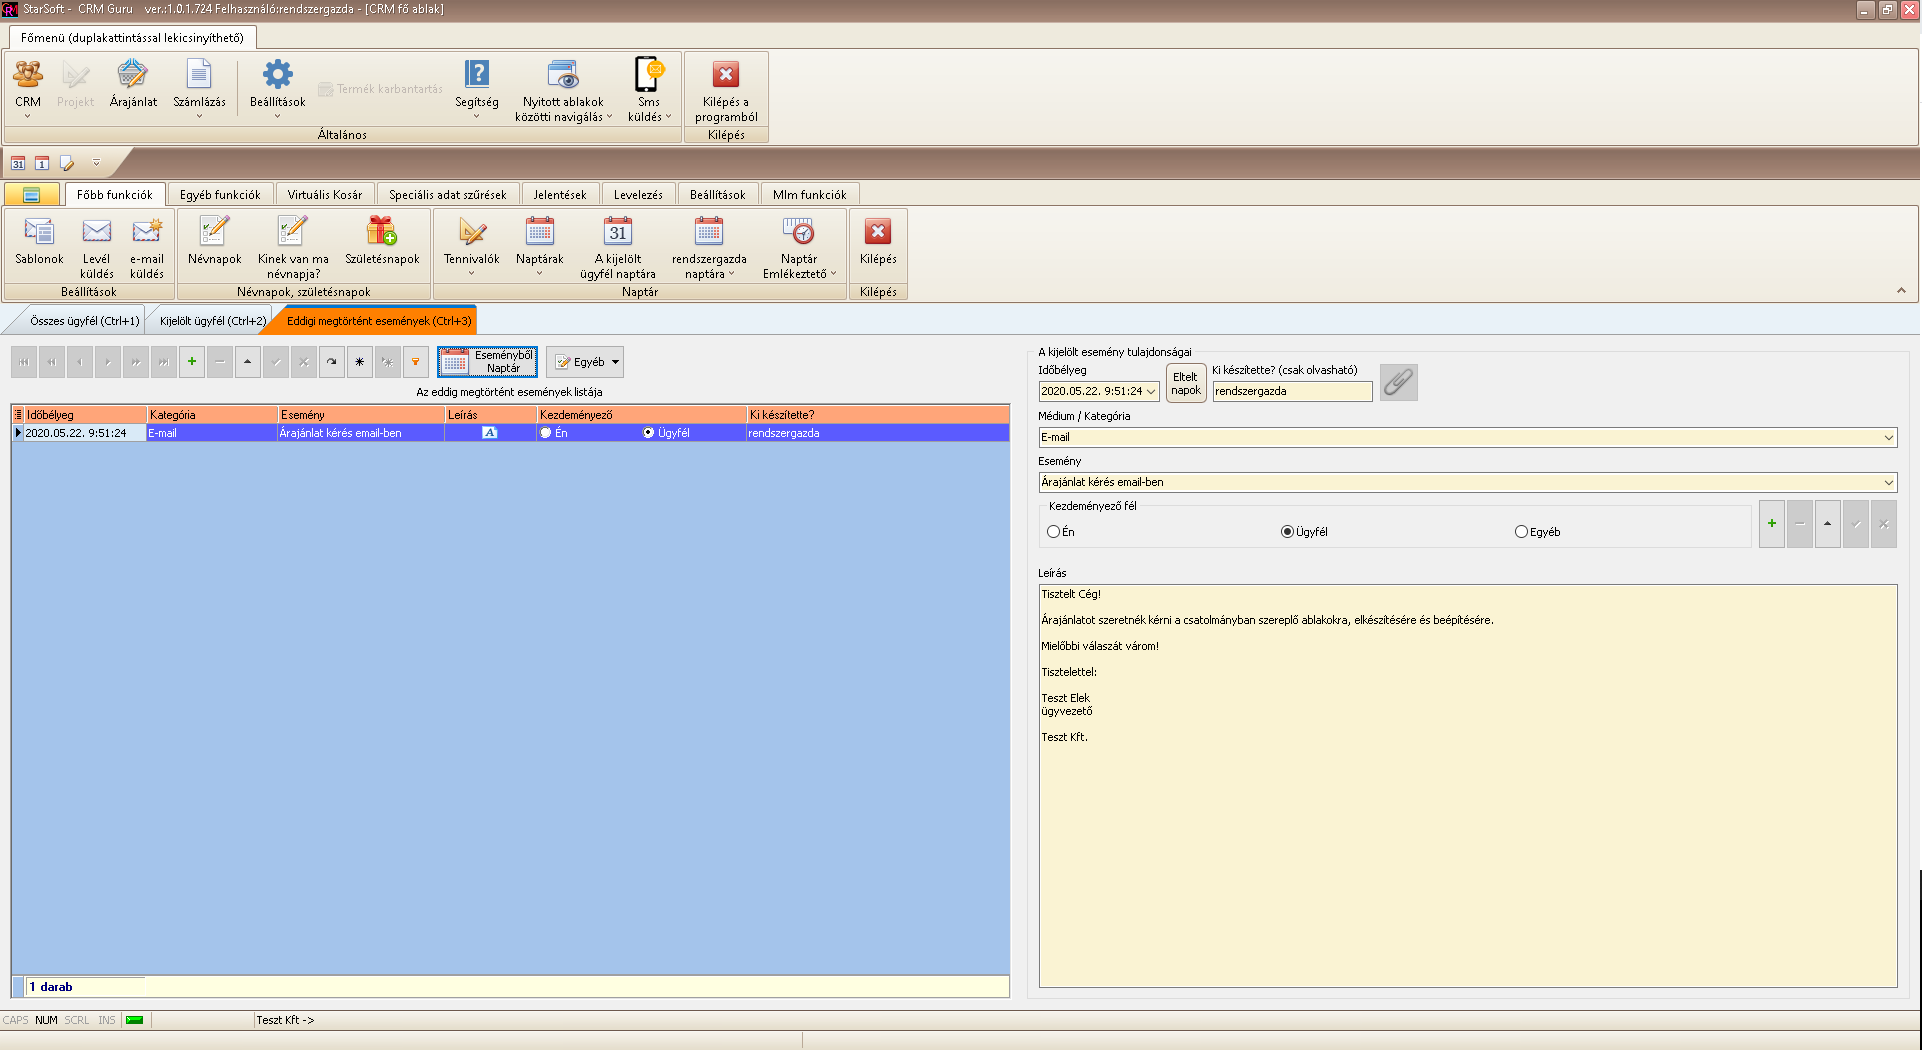1922x1050 pixels.
Task: Select the 2020.05.22. 9:51:24 cell
Action: (x=85, y=433)
